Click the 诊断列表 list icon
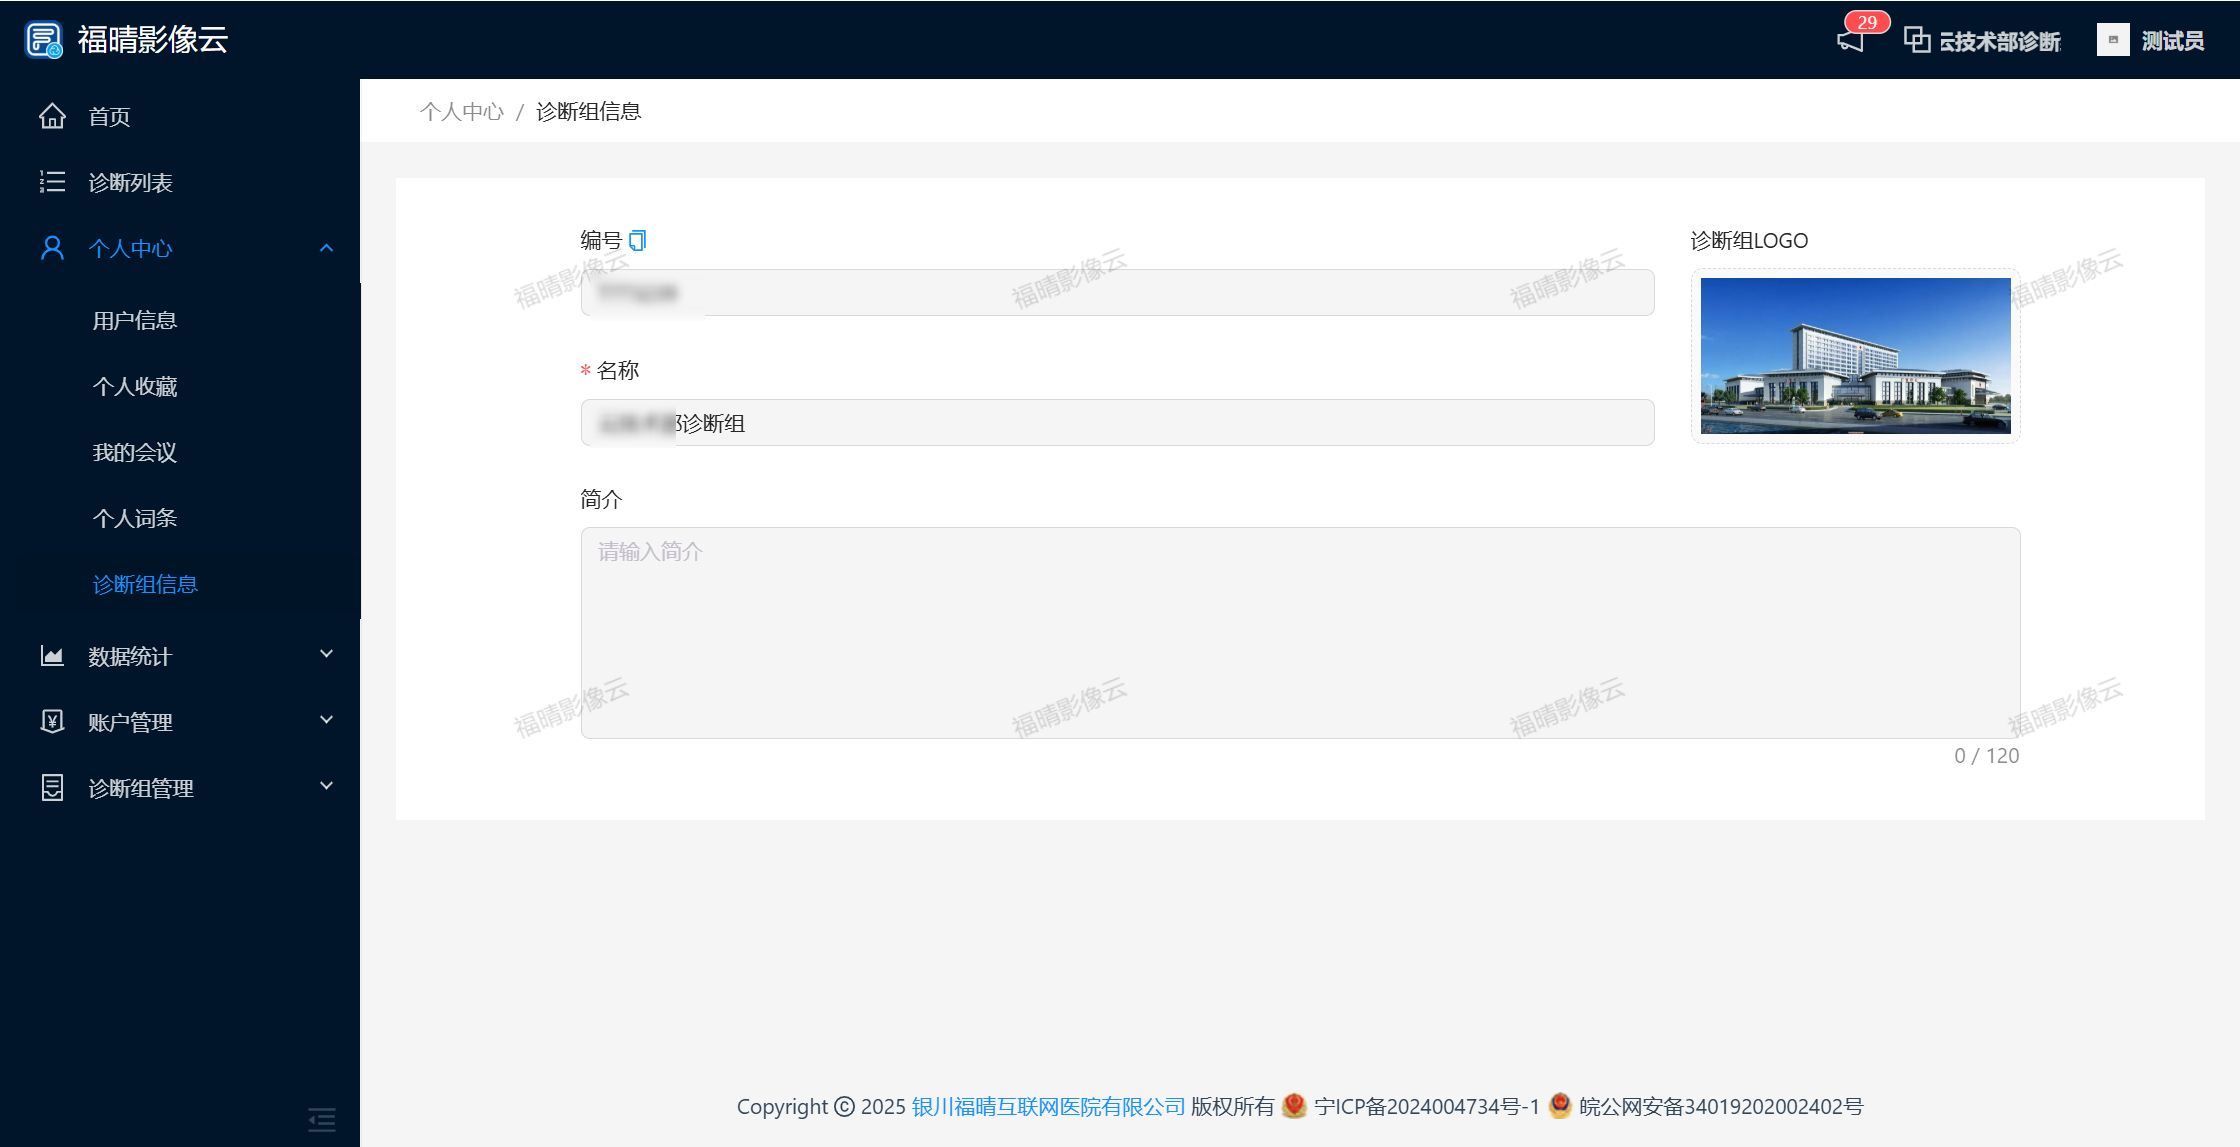The height and width of the screenshot is (1147, 2240). [x=52, y=182]
